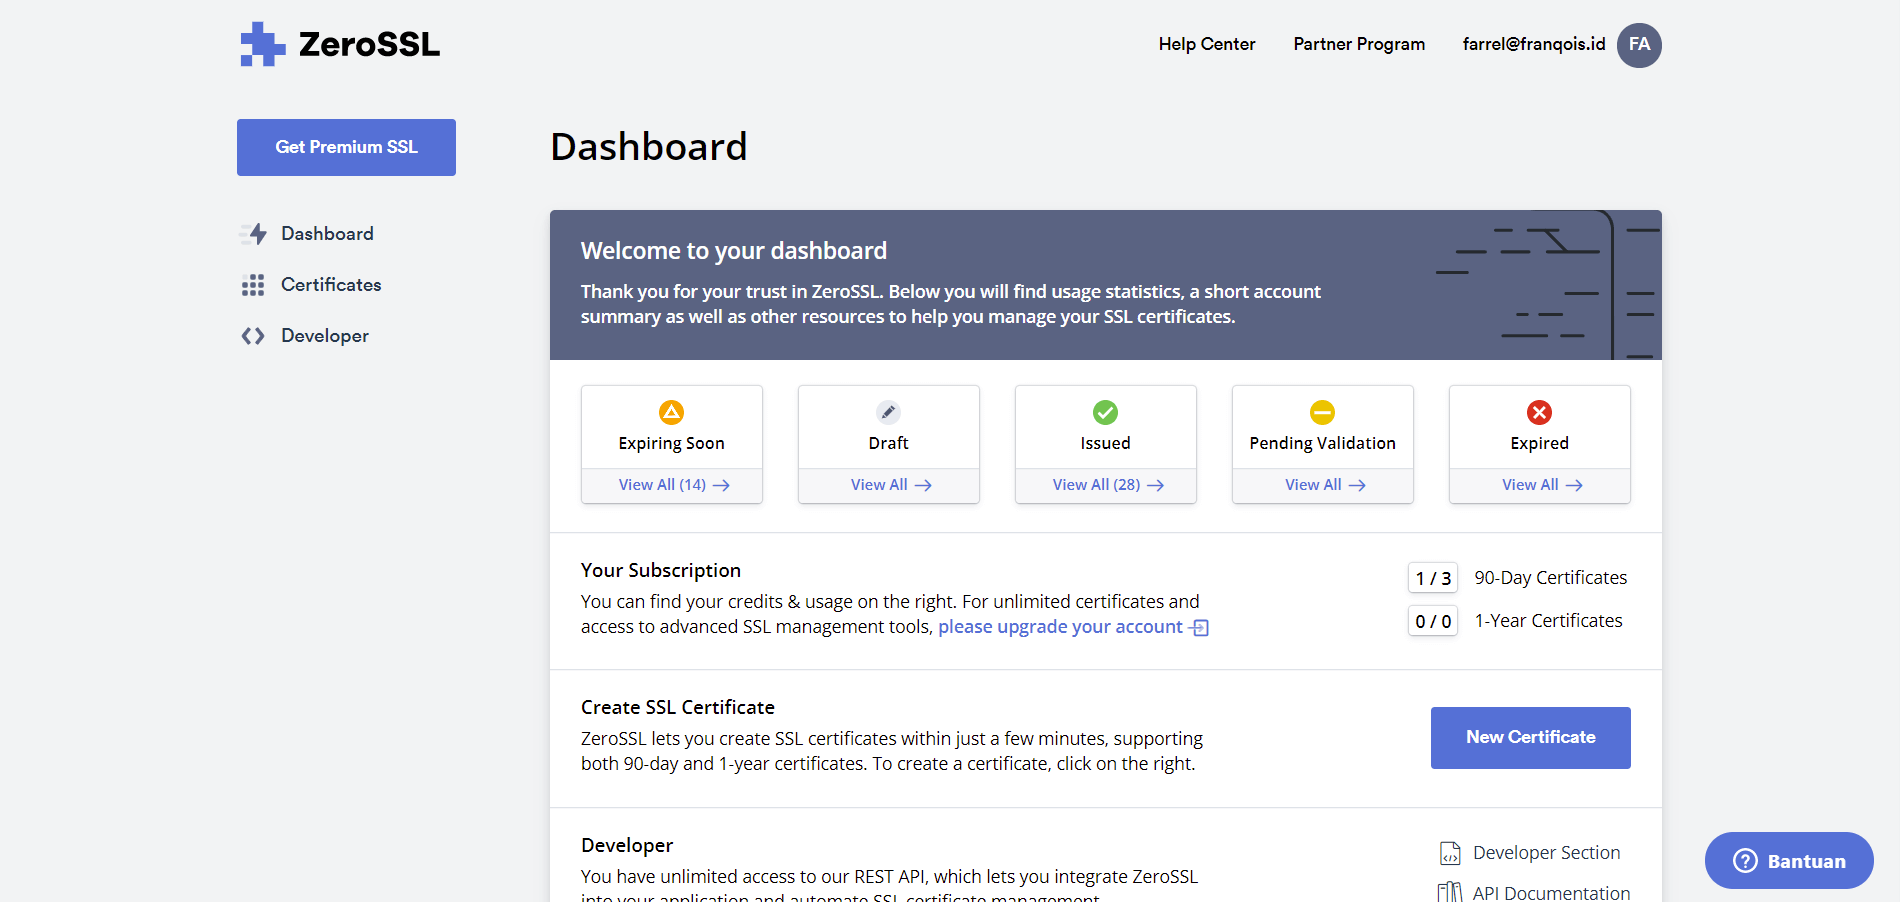This screenshot has width=1900, height=902.
Task: Click the ZeroSSL brand name text
Action: pyautogui.click(x=369, y=45)
